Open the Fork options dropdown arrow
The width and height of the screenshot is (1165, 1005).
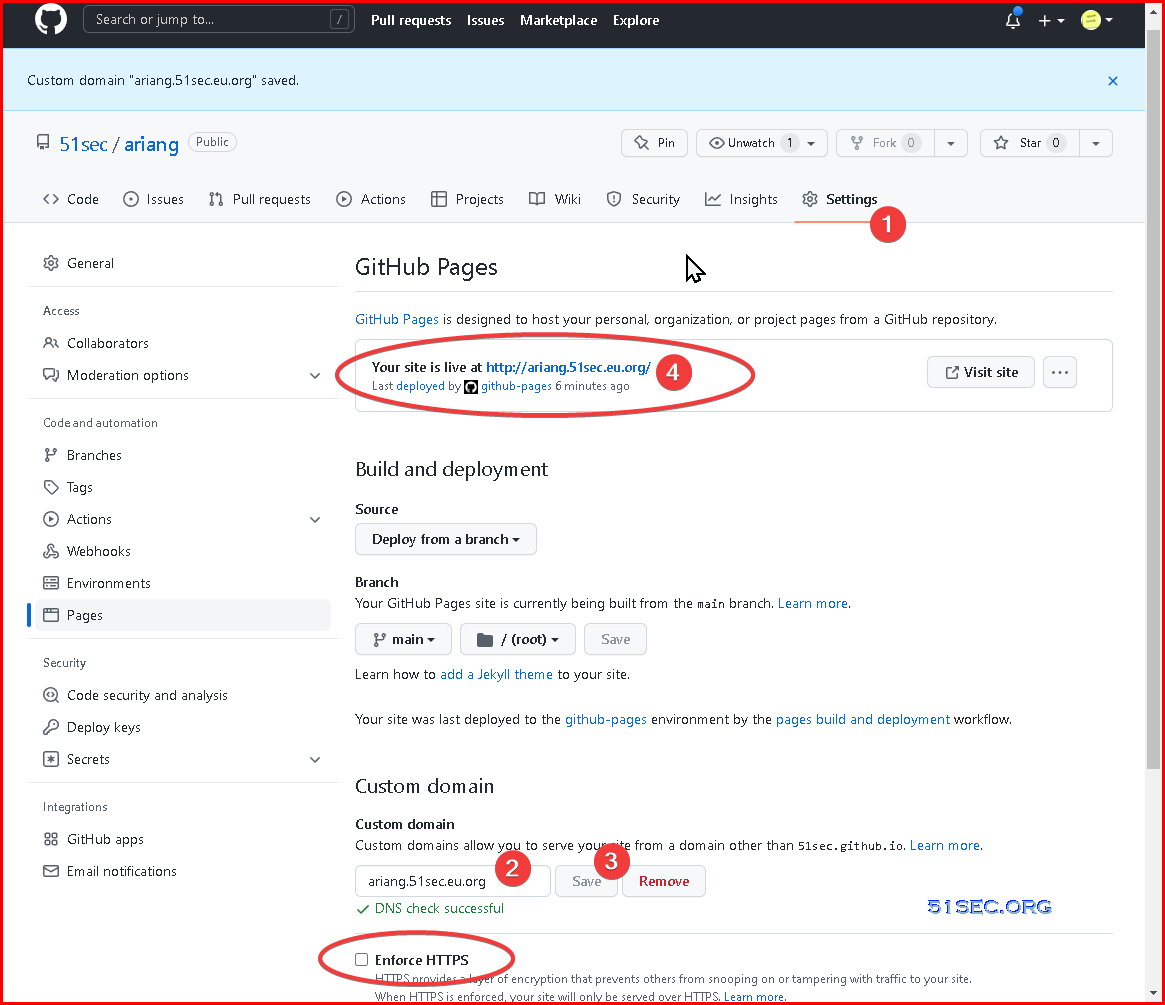pyautogui.click(x=950, y=143)
